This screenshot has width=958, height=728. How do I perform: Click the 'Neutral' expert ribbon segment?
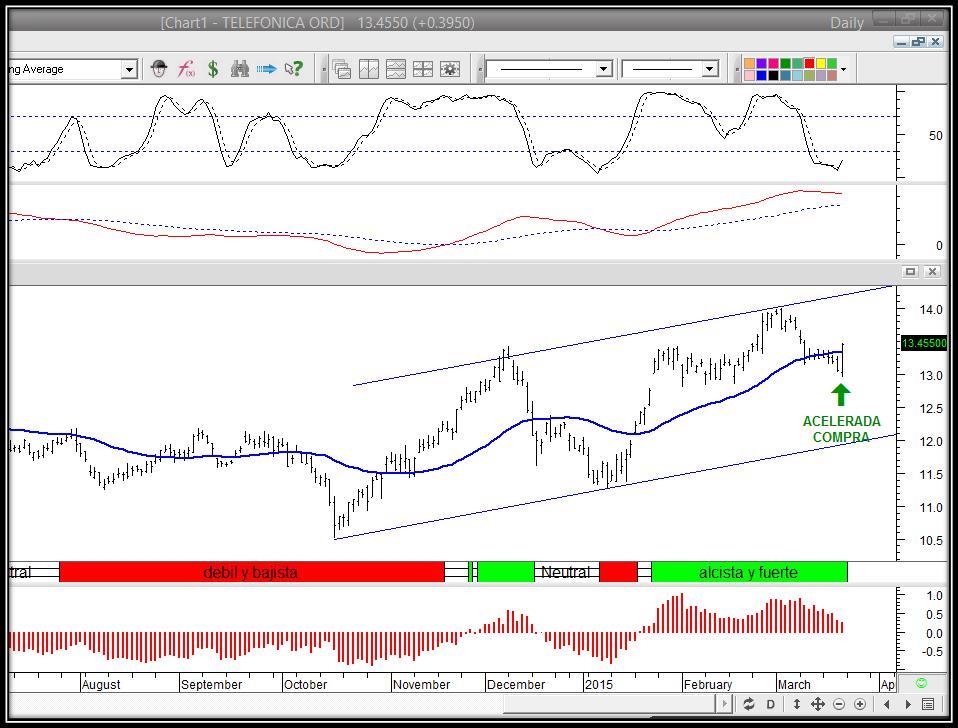point(566,572)
